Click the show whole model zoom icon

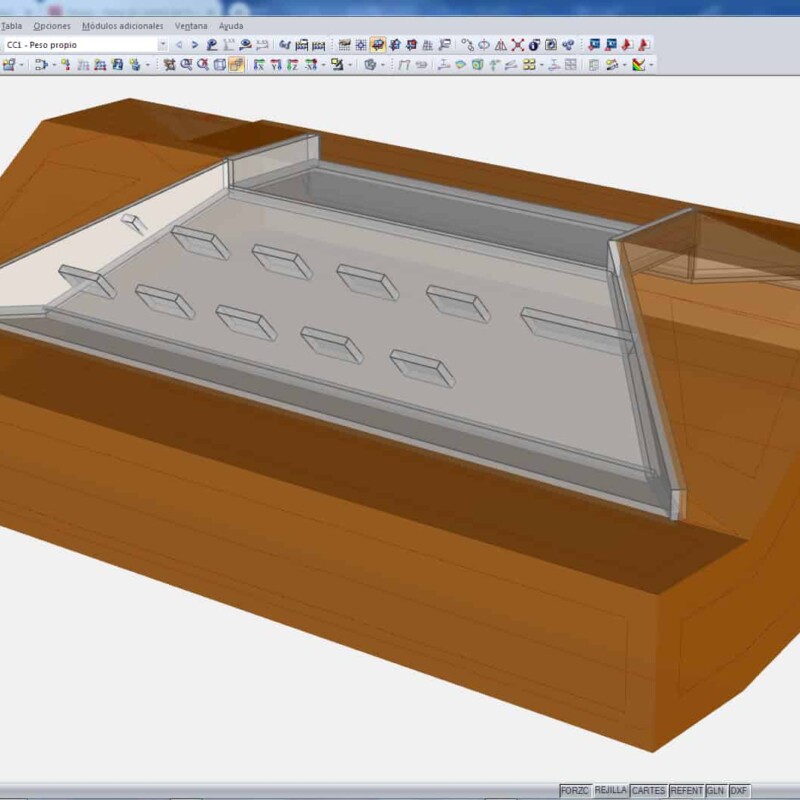tap(169, 65)
